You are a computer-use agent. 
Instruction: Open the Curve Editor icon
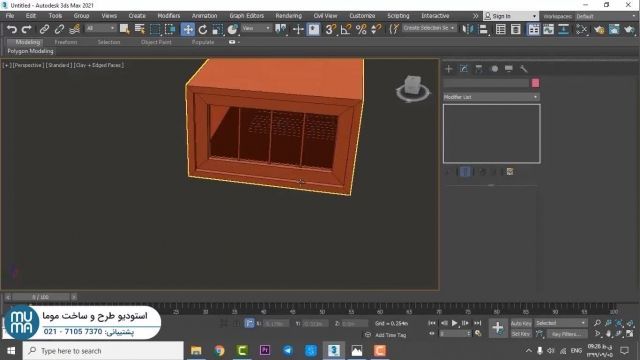549,29
